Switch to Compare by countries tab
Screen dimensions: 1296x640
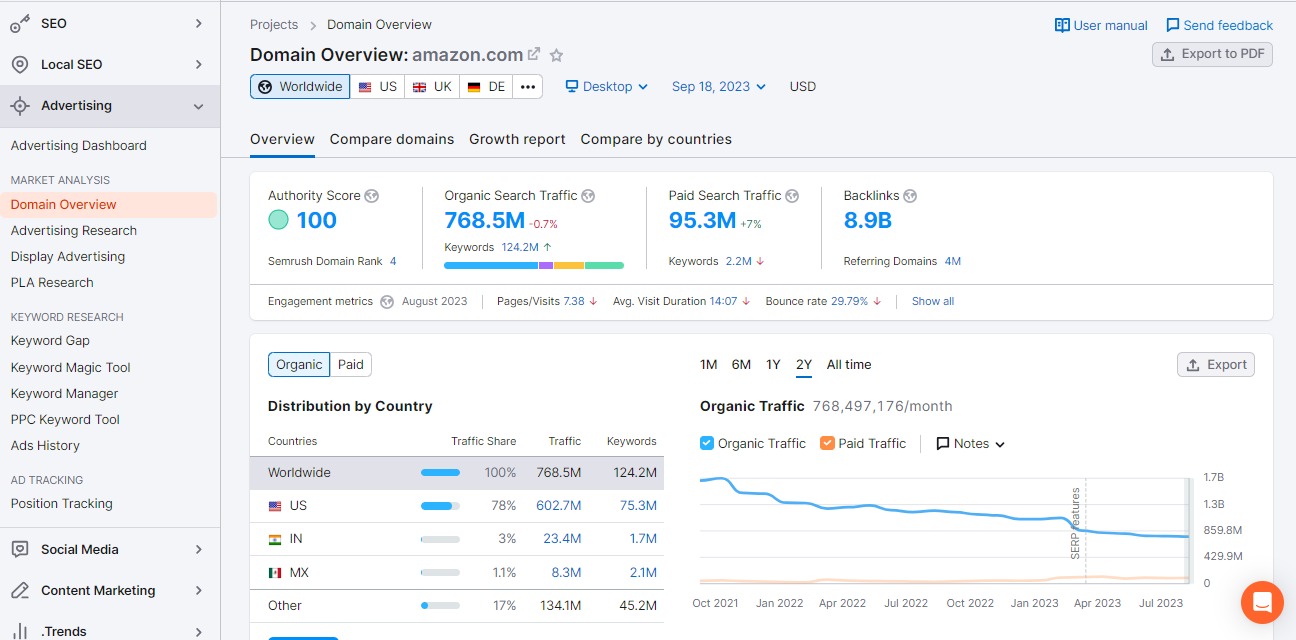(656, 139)
